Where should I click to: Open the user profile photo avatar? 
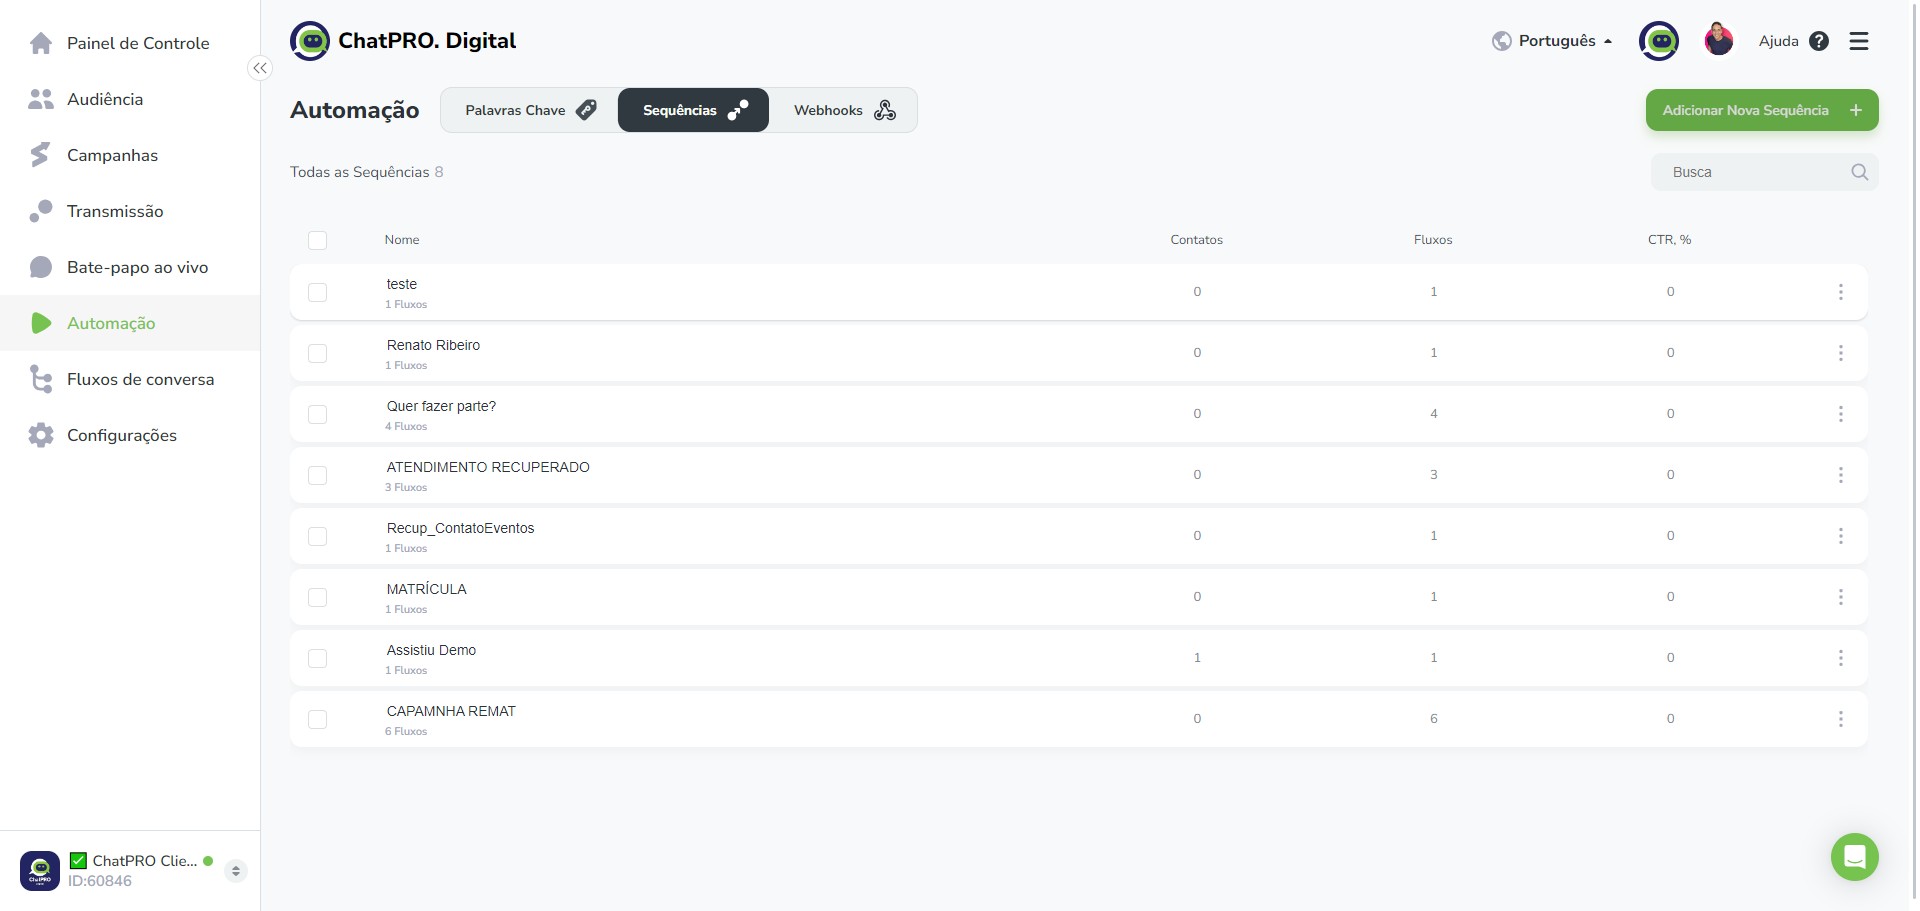[x=1719, y=40]
